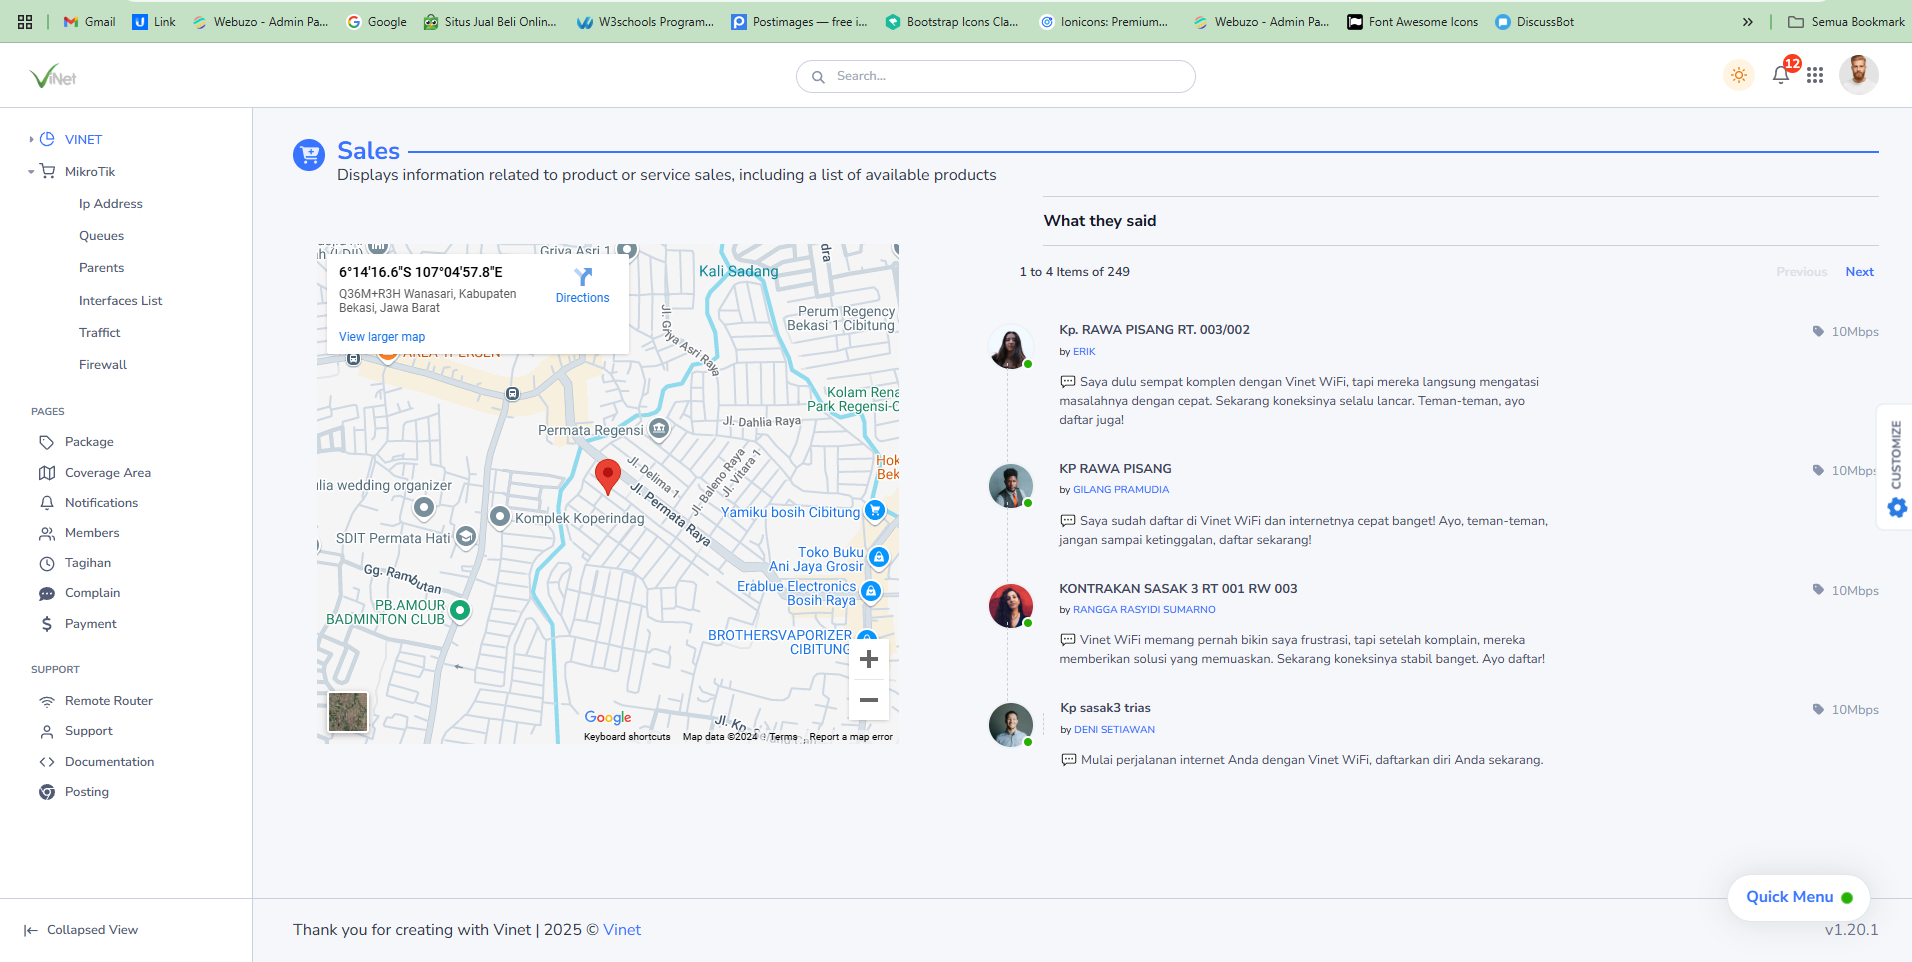Open the Complain page
Viewport: 1912px width, 962px height.
pos(92,593)
